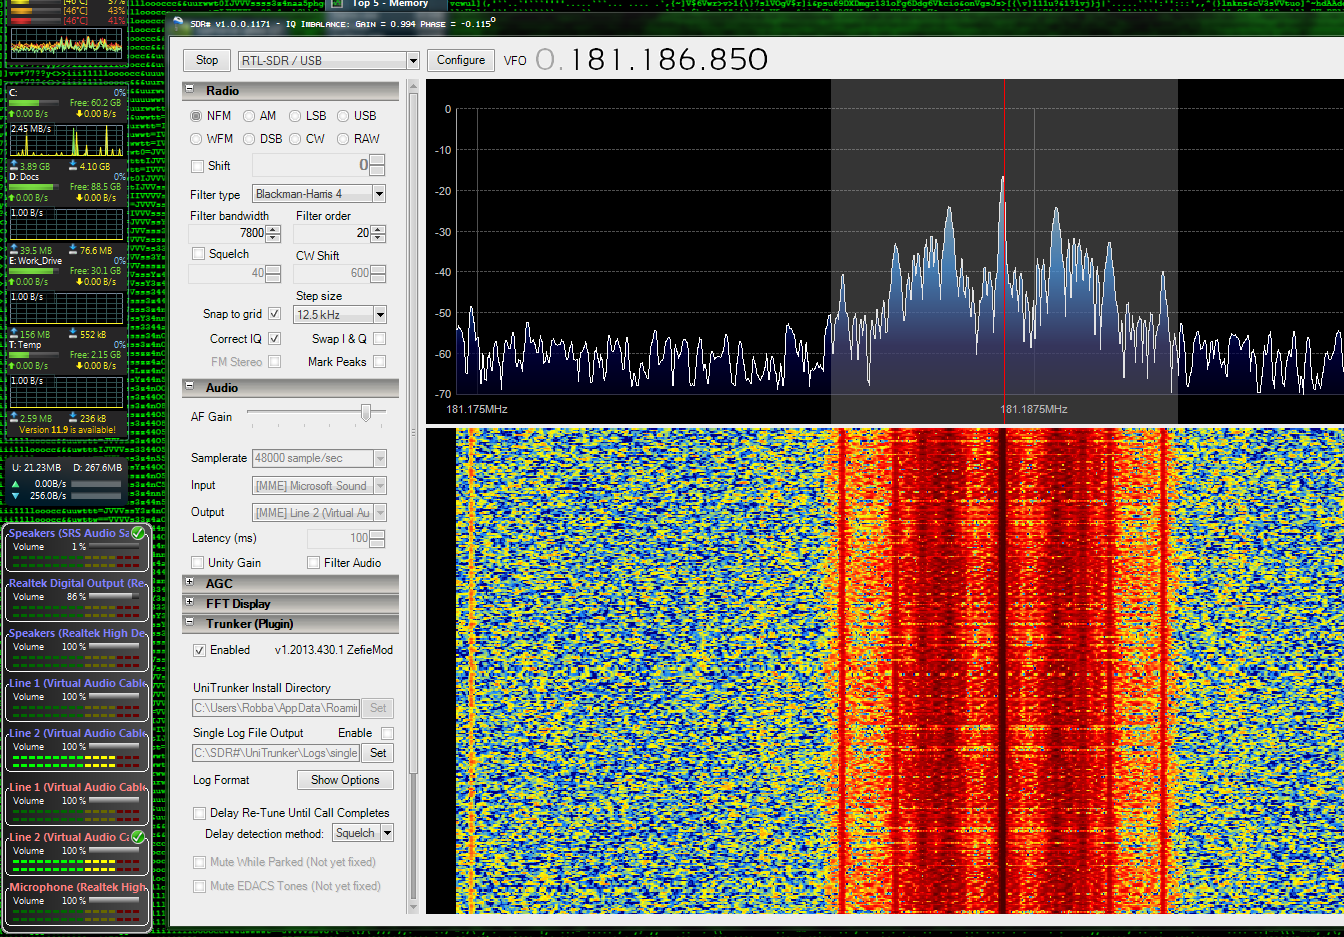This screenshot has height=937, width=1344.
Task: Select the LSB mode
Action: coord(295,116)
